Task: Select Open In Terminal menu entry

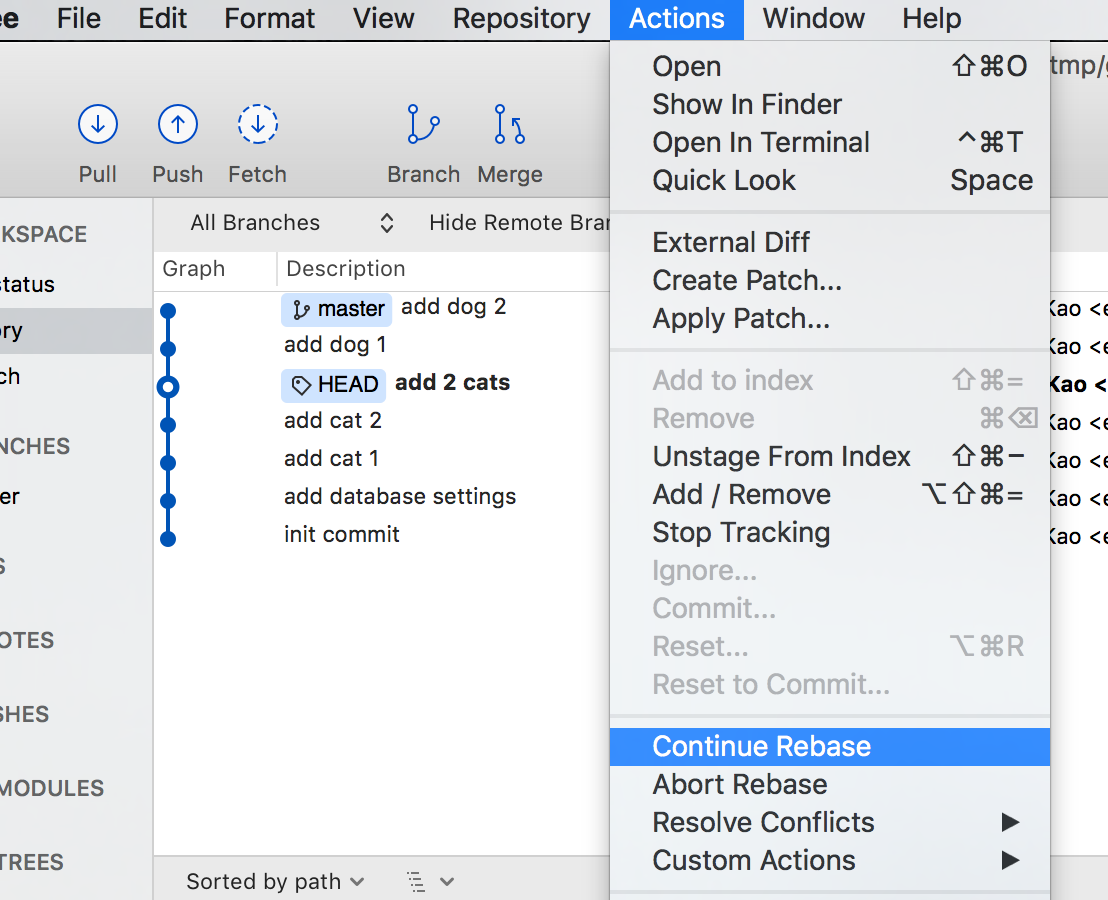Action: coord(761,142)
